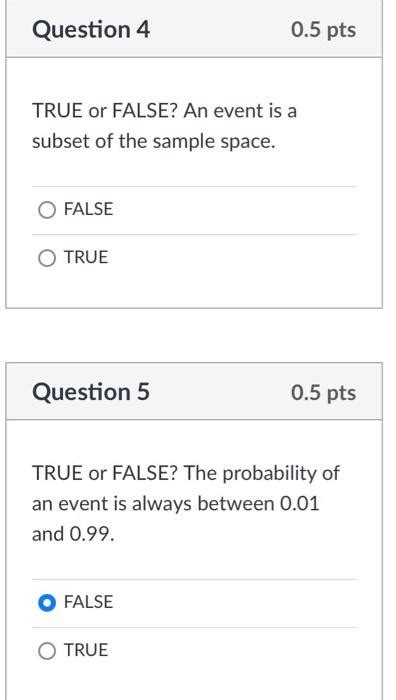Click the FALSE label text under Question 5
The image size is (396, 700).
pos(88,602)
